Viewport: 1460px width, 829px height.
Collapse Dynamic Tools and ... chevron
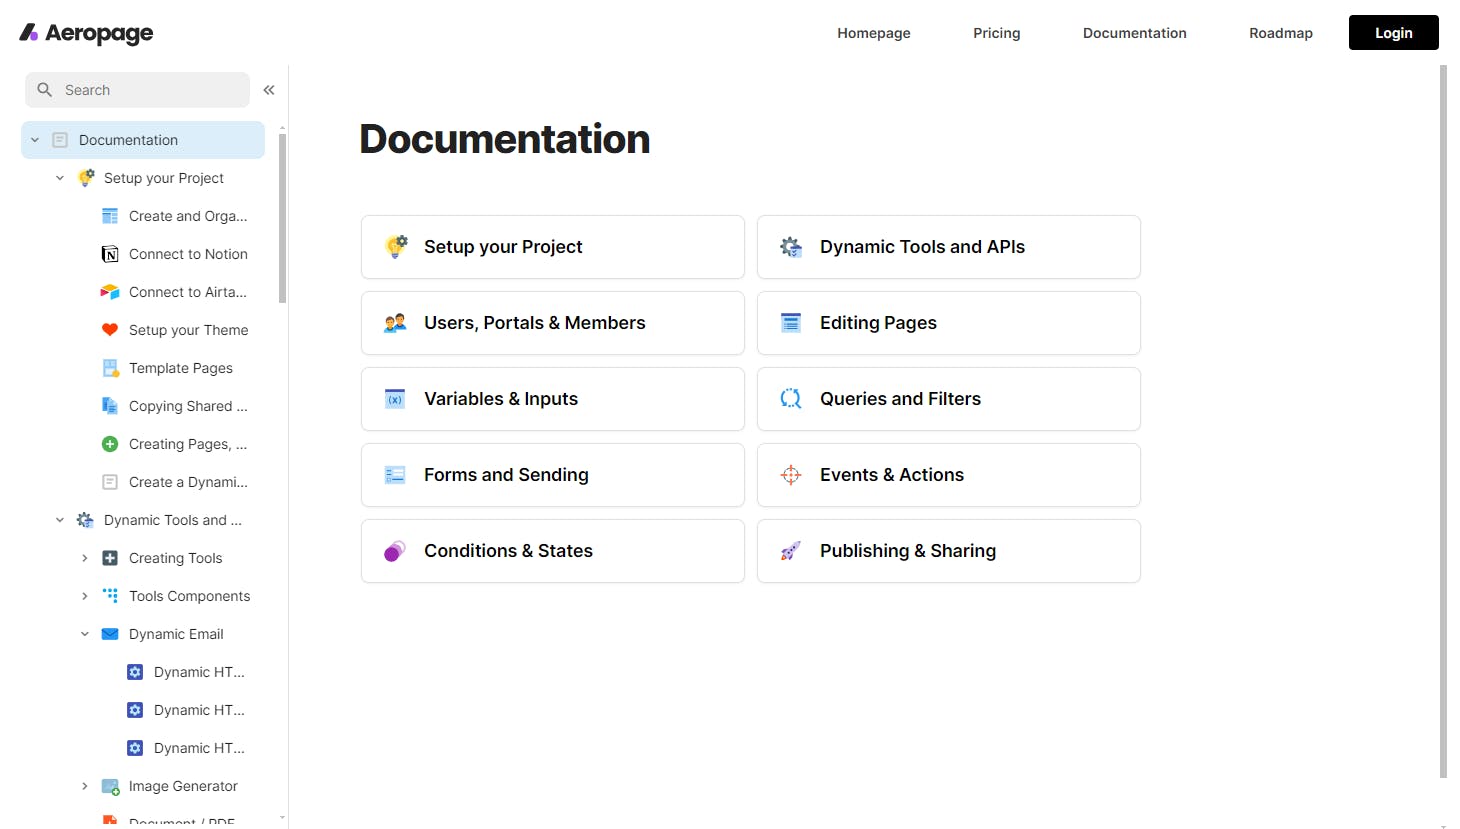(60, 520)
